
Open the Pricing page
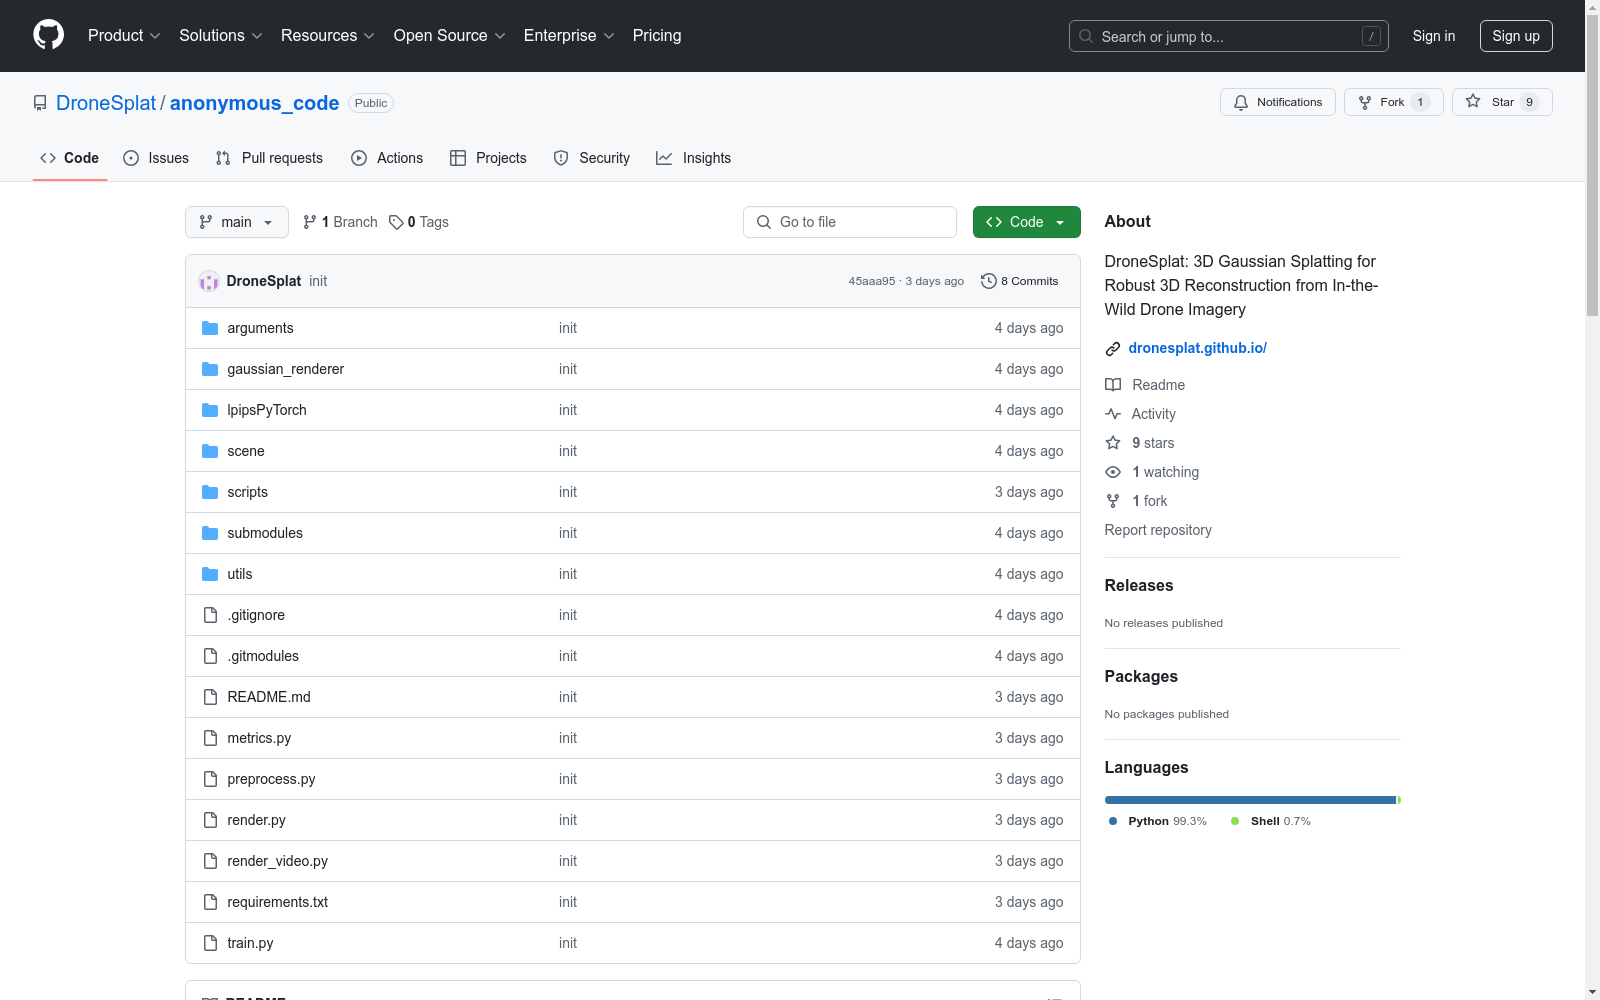click(x=657, y=35)
